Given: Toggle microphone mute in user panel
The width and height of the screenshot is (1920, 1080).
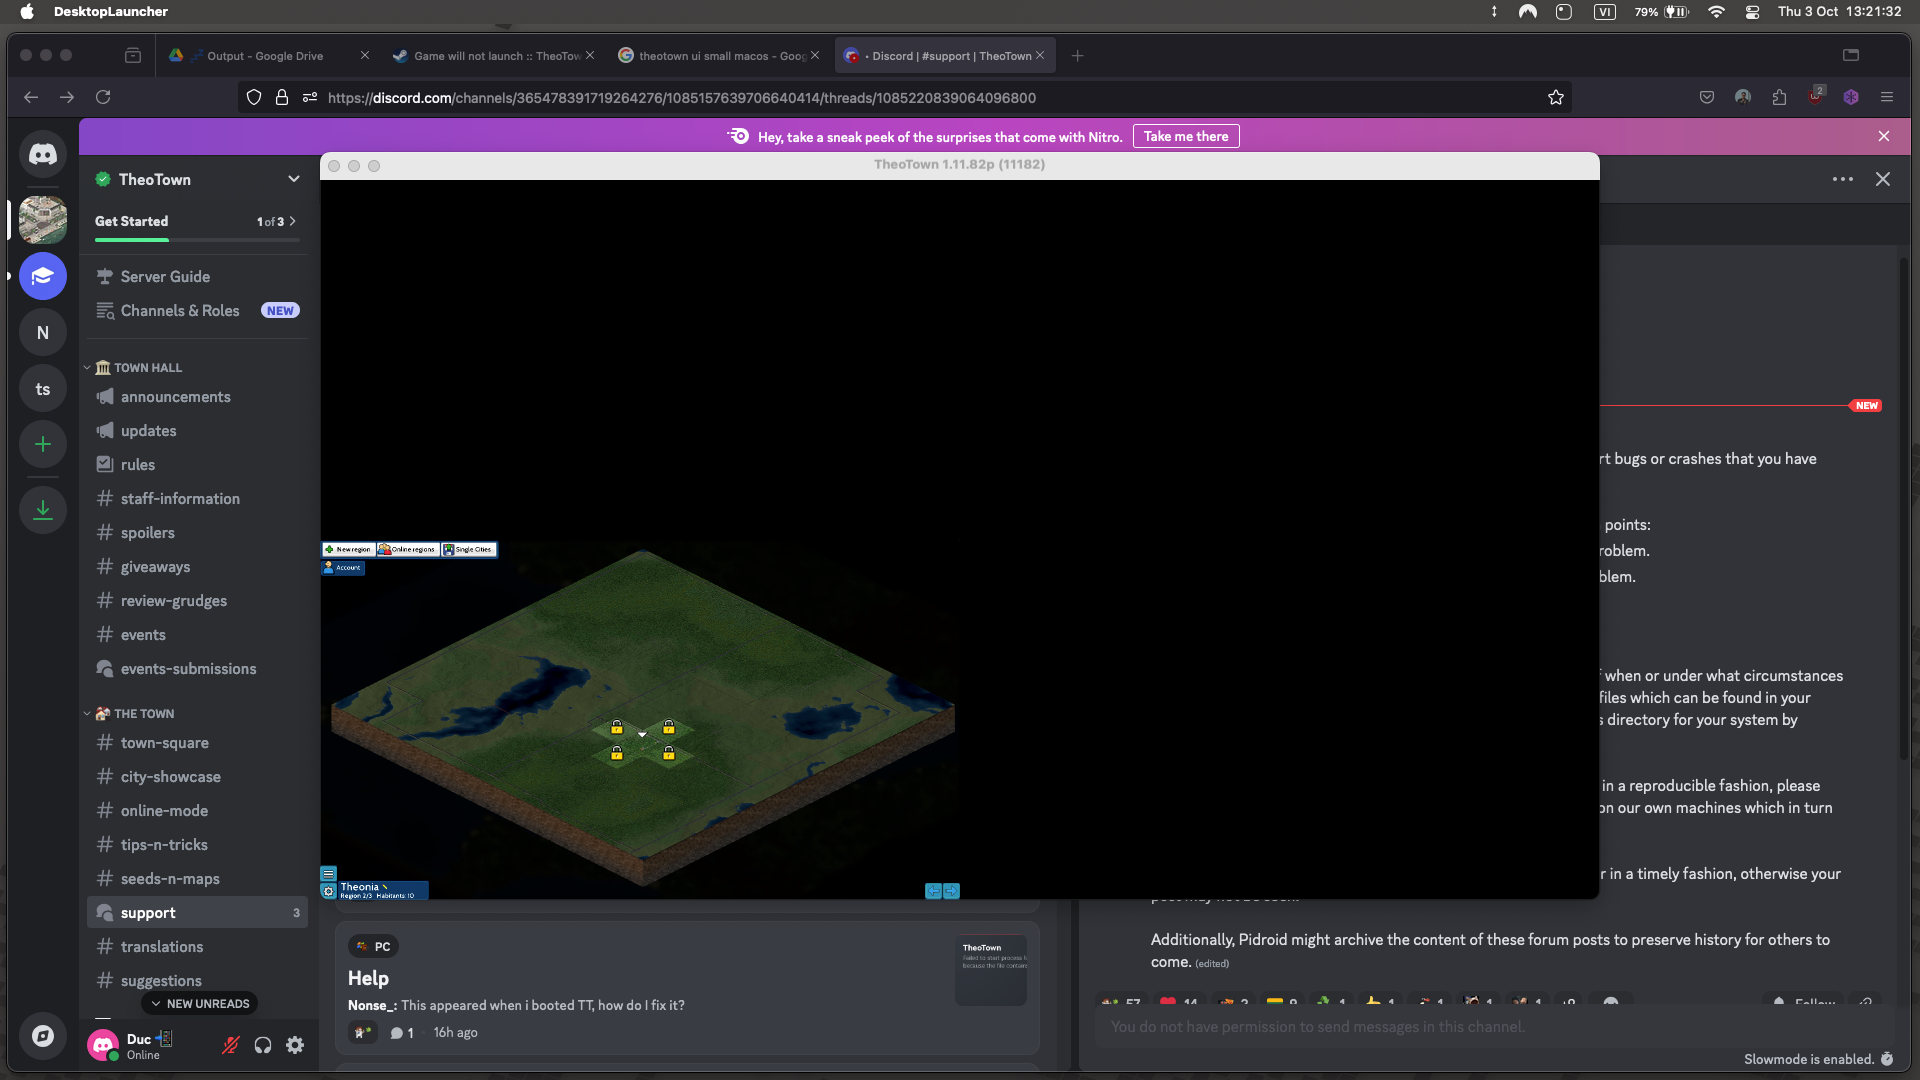Looking at the screenshot, I should 231,1045.
